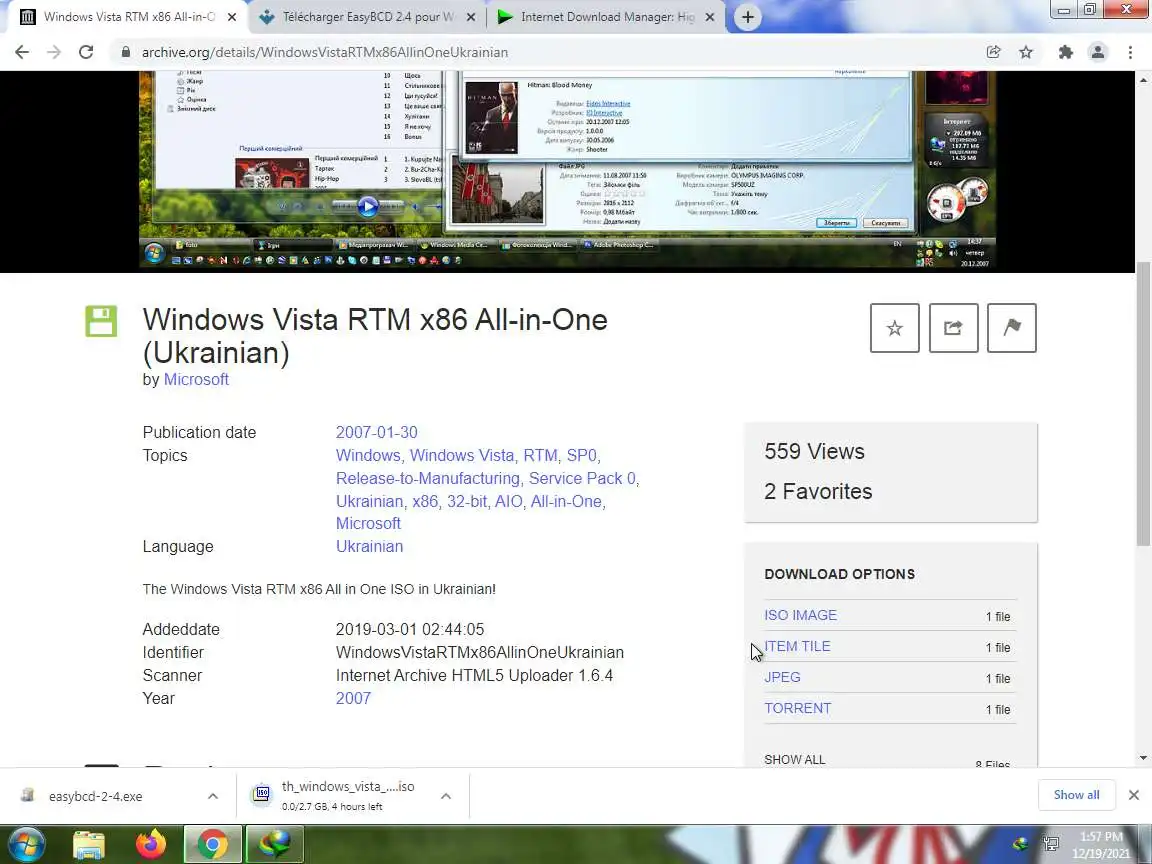Click the All-in-One topic link
The width and height of the screenshot is (1152, 864).
pyautogui.click(x=566, y=501)
